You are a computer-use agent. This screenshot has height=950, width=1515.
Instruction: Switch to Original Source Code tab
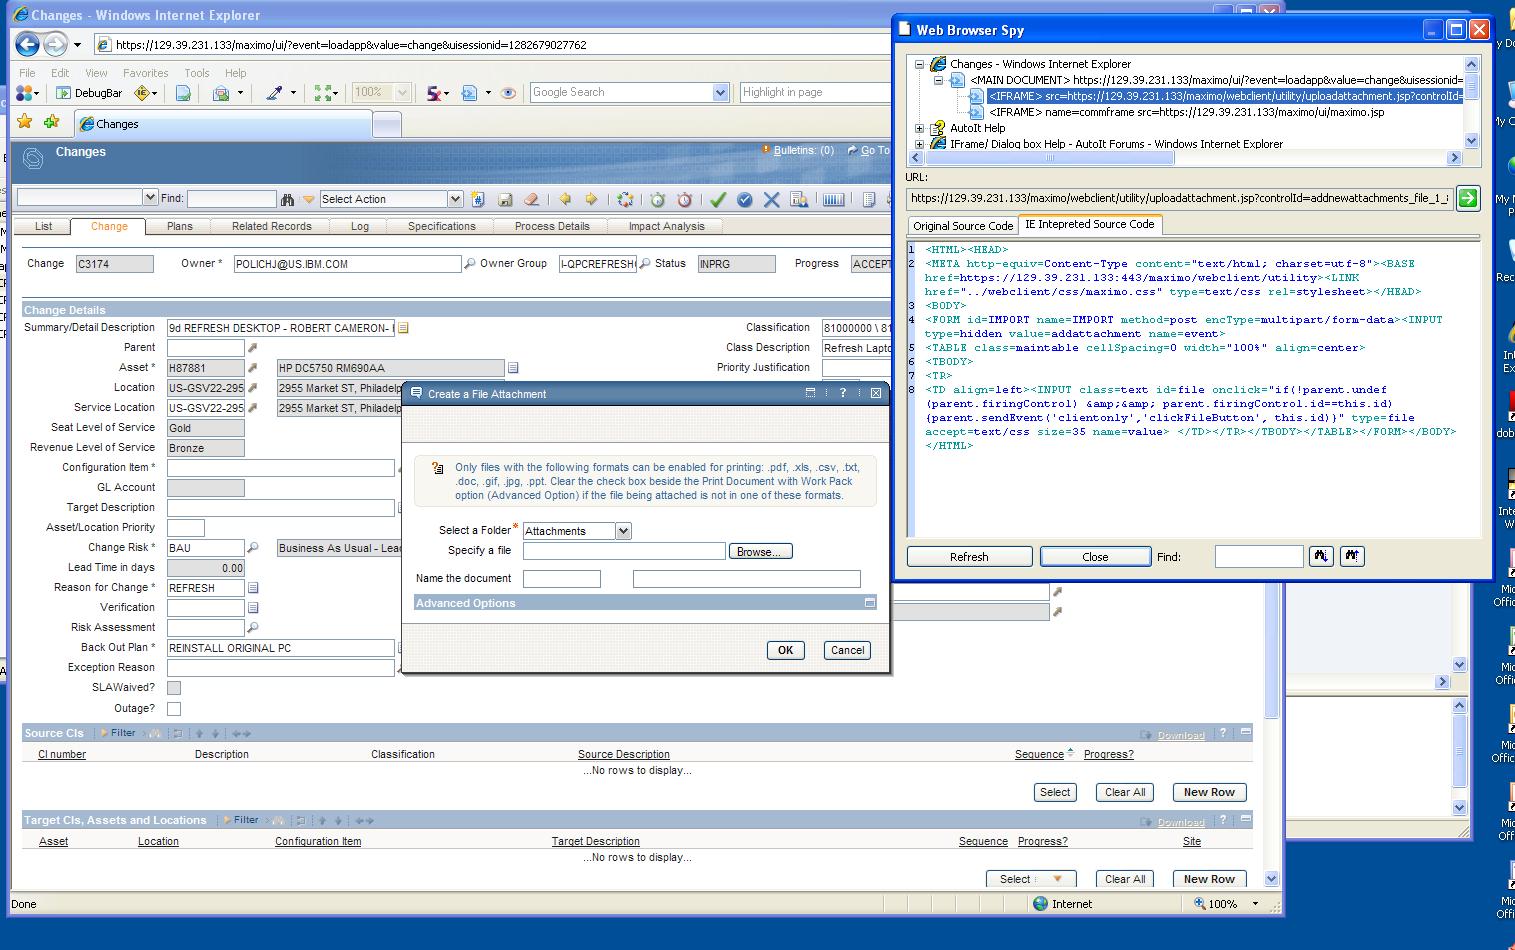(963, 226)
